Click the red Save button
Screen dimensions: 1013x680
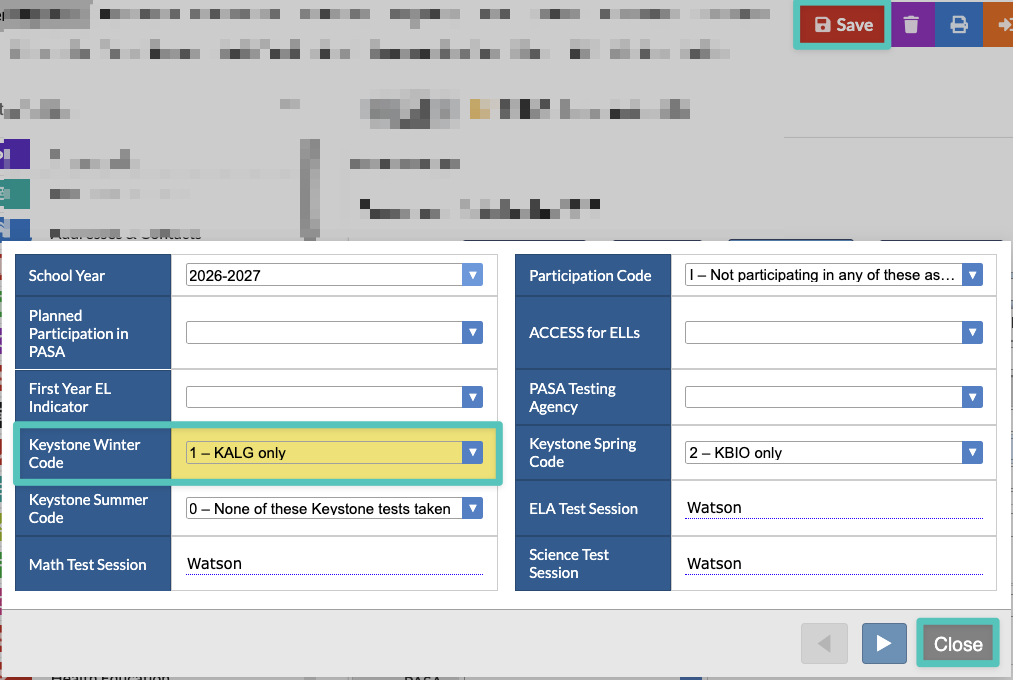point(842,25)
